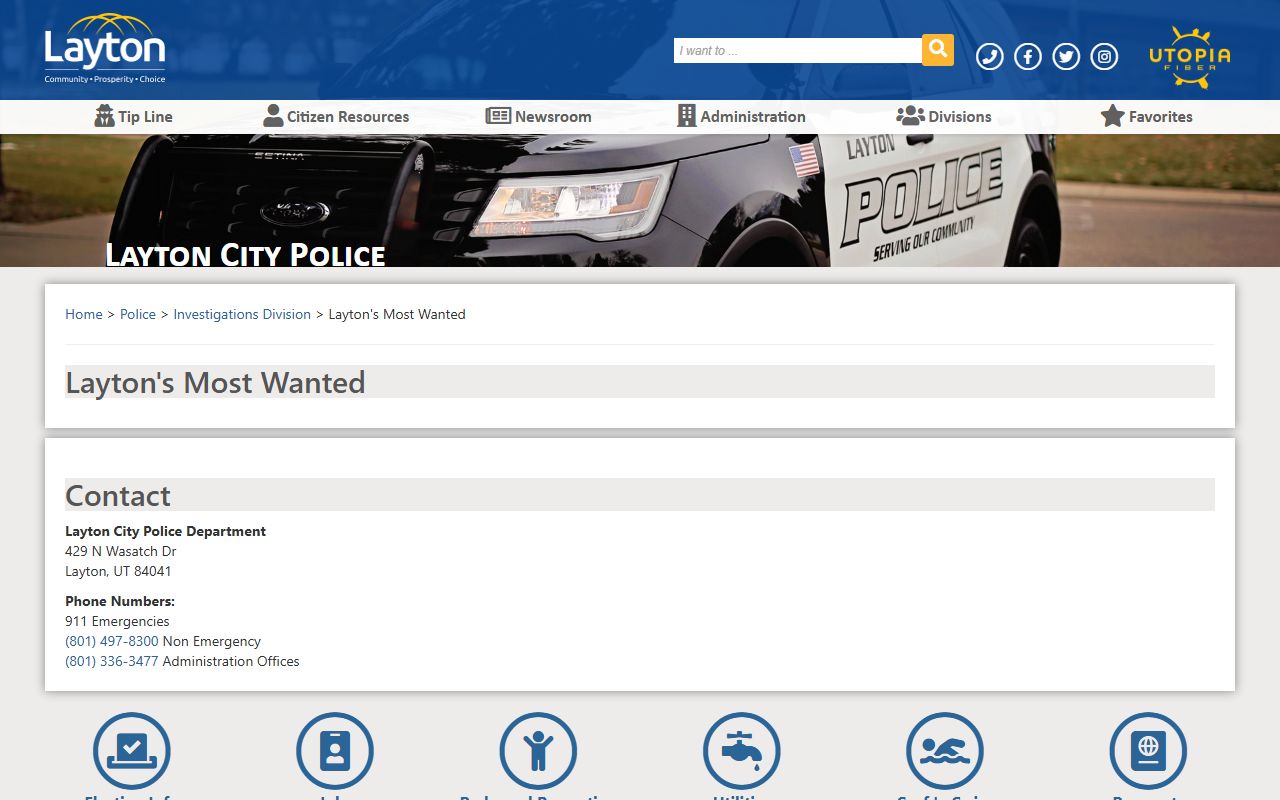Viewport: 1280px width, 800px height.
Task: Click the Favorites star icon
Action: (x=1113, y=116)
